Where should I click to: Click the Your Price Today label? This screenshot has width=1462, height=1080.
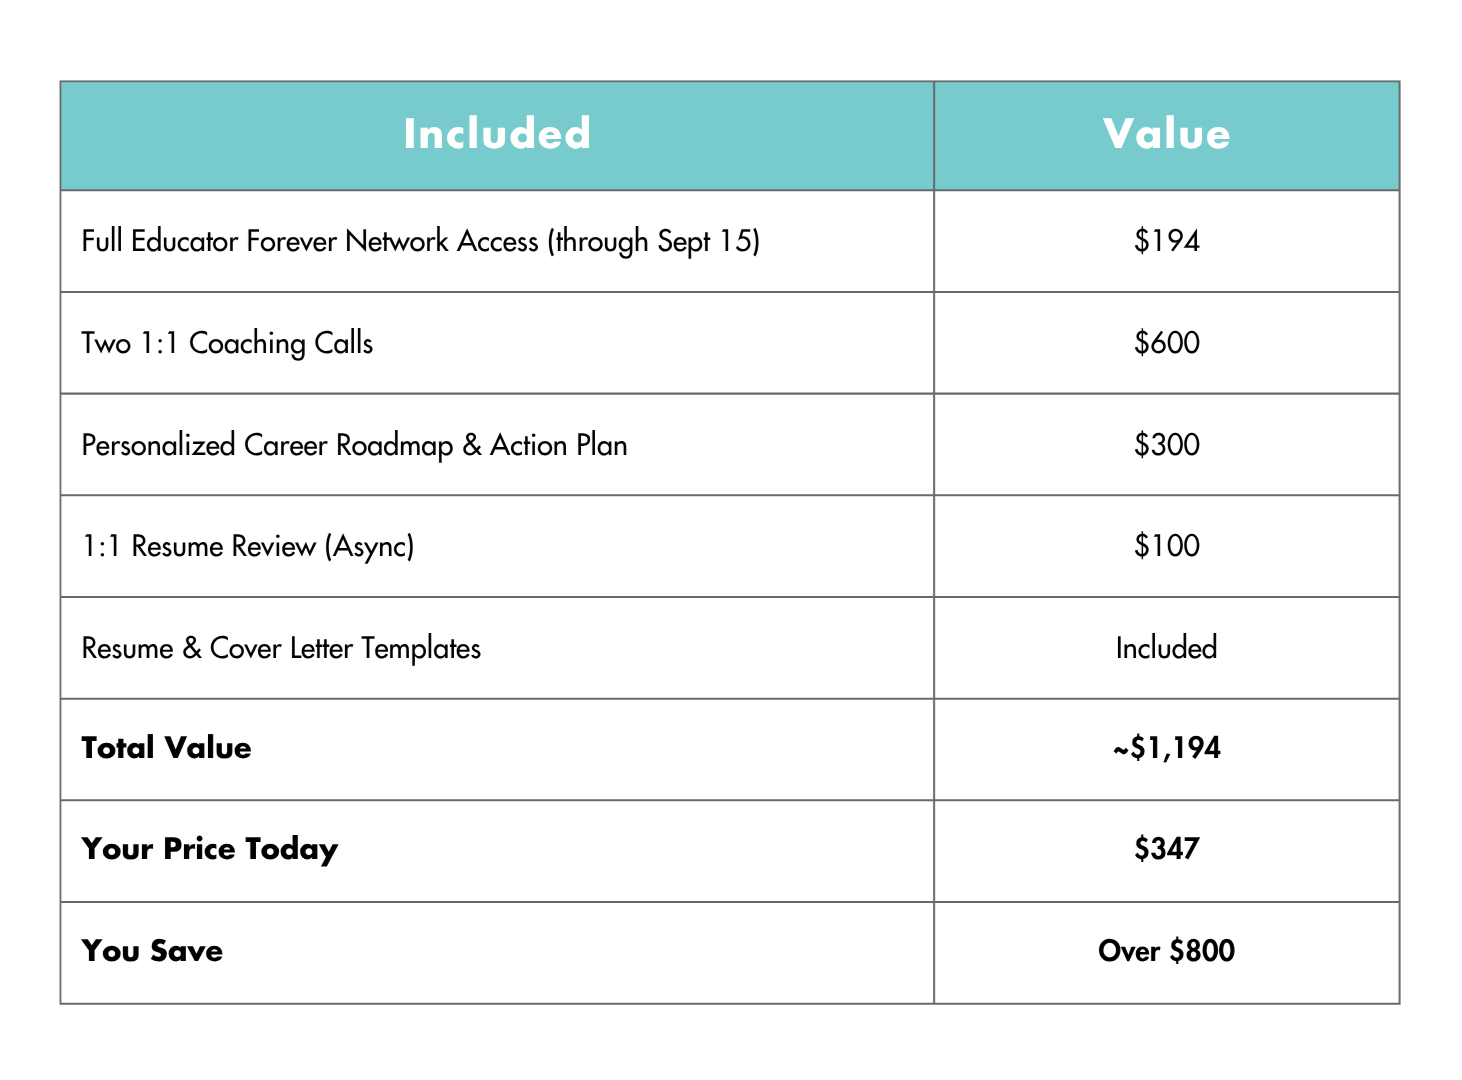209,849
